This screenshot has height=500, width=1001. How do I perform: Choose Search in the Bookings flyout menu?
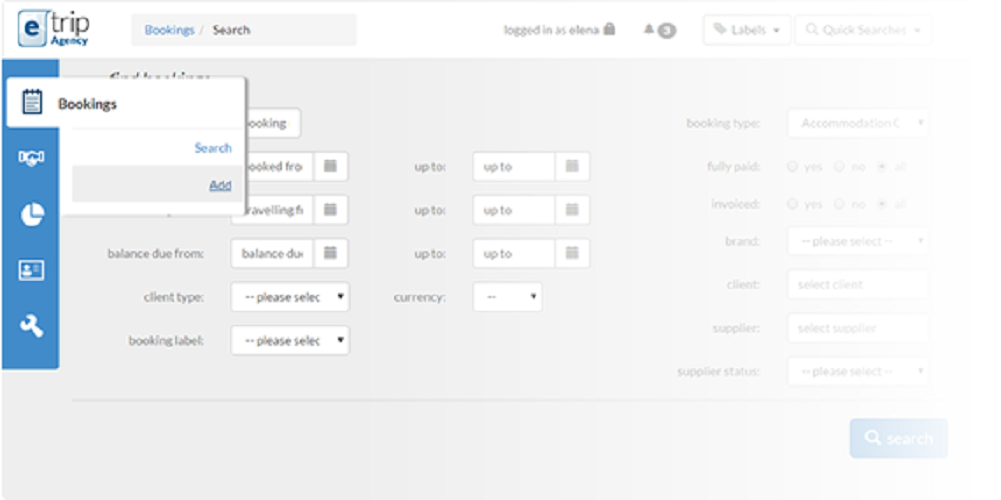(212, 148)
